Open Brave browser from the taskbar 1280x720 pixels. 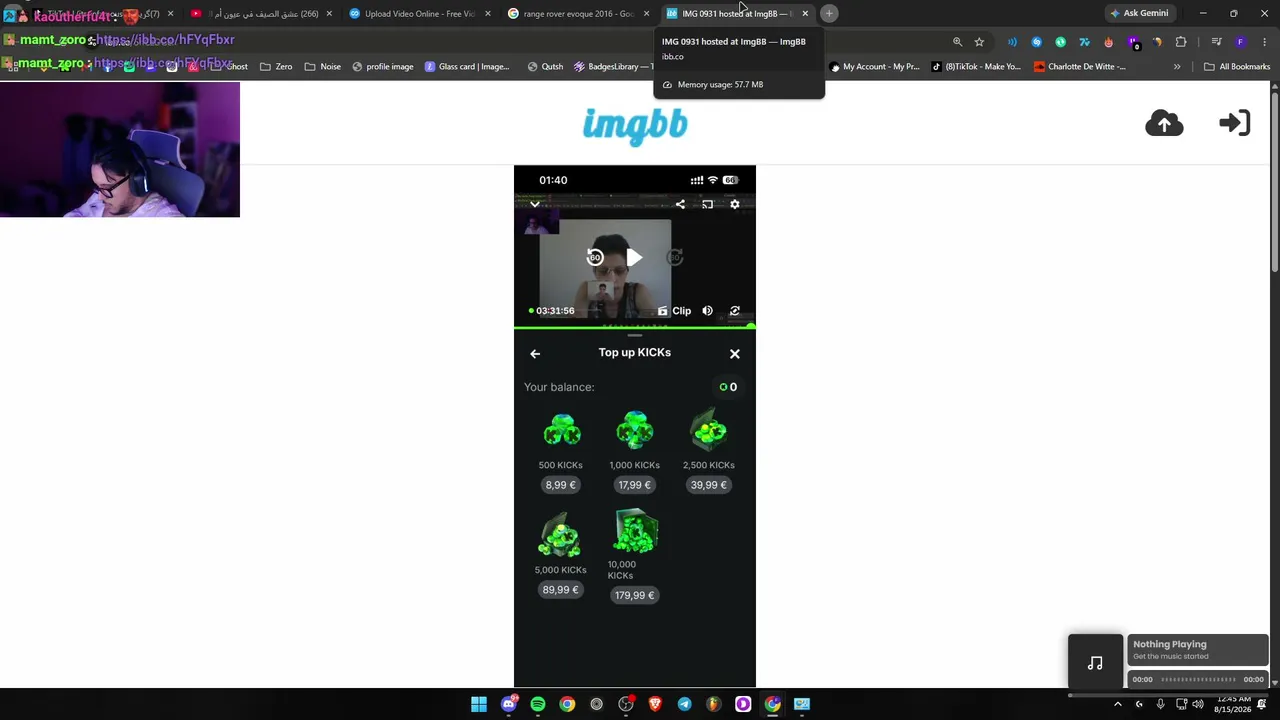pyautogui.click(x=655, y=704)
